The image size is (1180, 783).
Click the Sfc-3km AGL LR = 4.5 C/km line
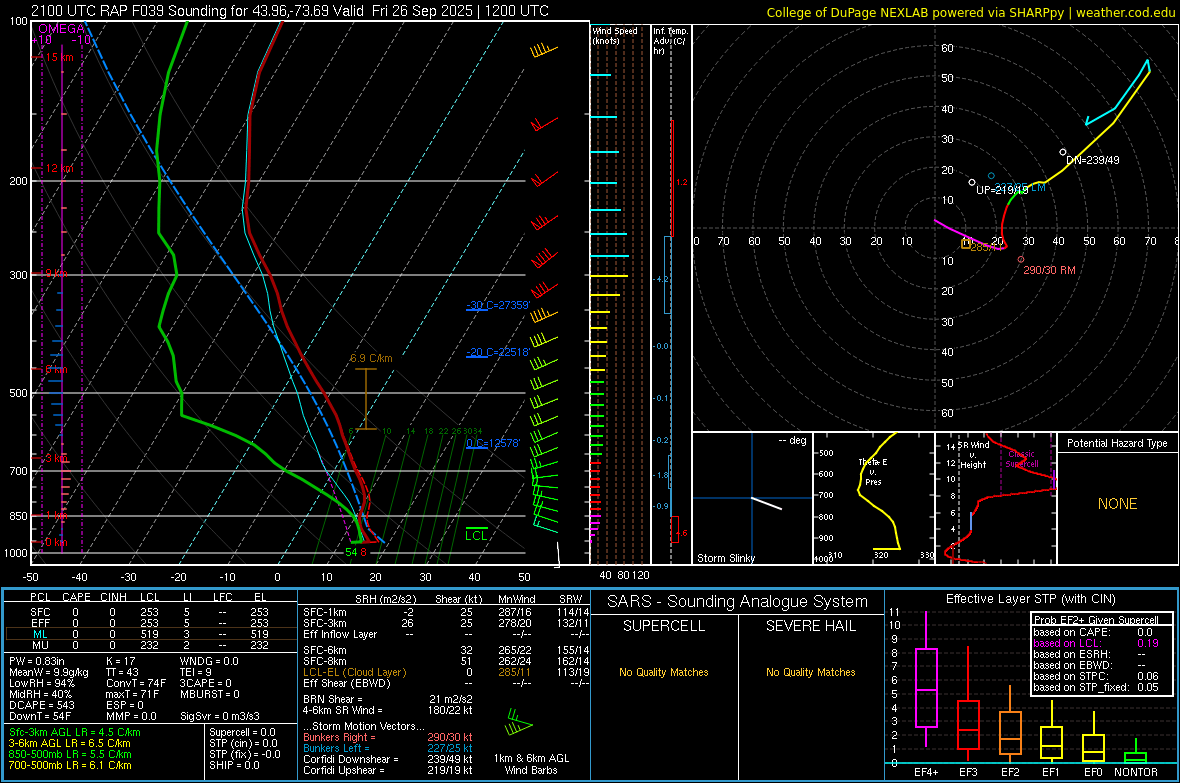[x=75, y=732]
